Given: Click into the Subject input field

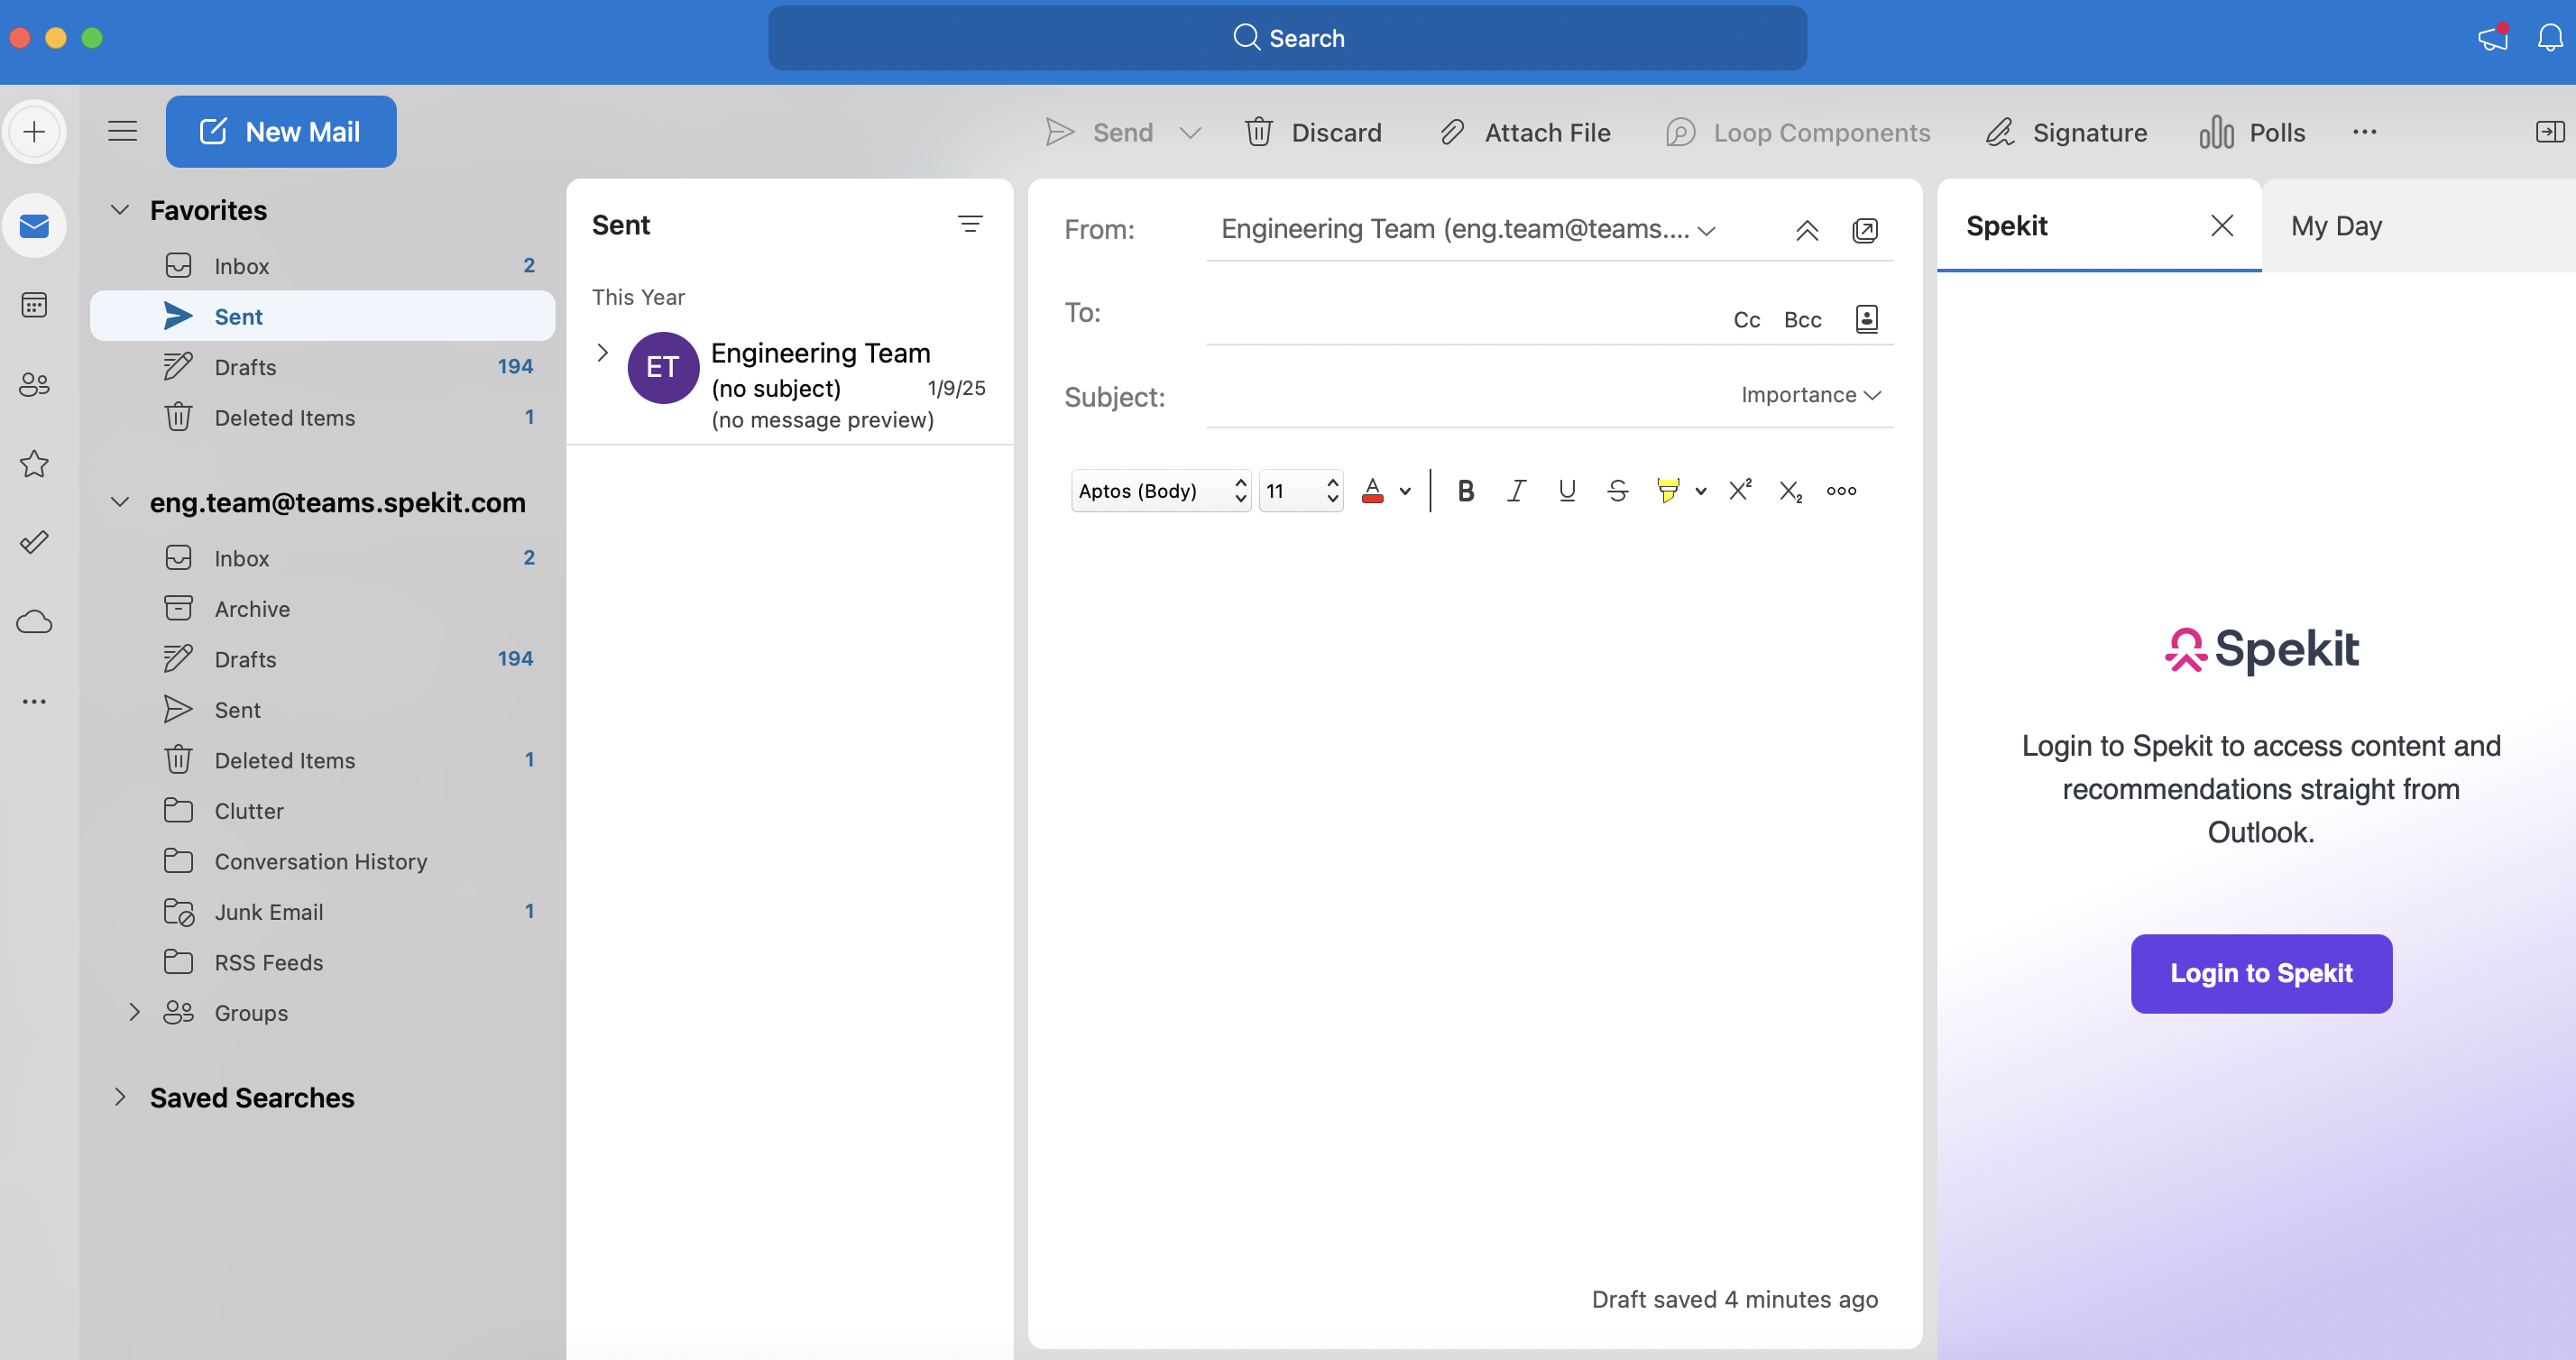Looking at the screenshot, I should [1460, 397].
